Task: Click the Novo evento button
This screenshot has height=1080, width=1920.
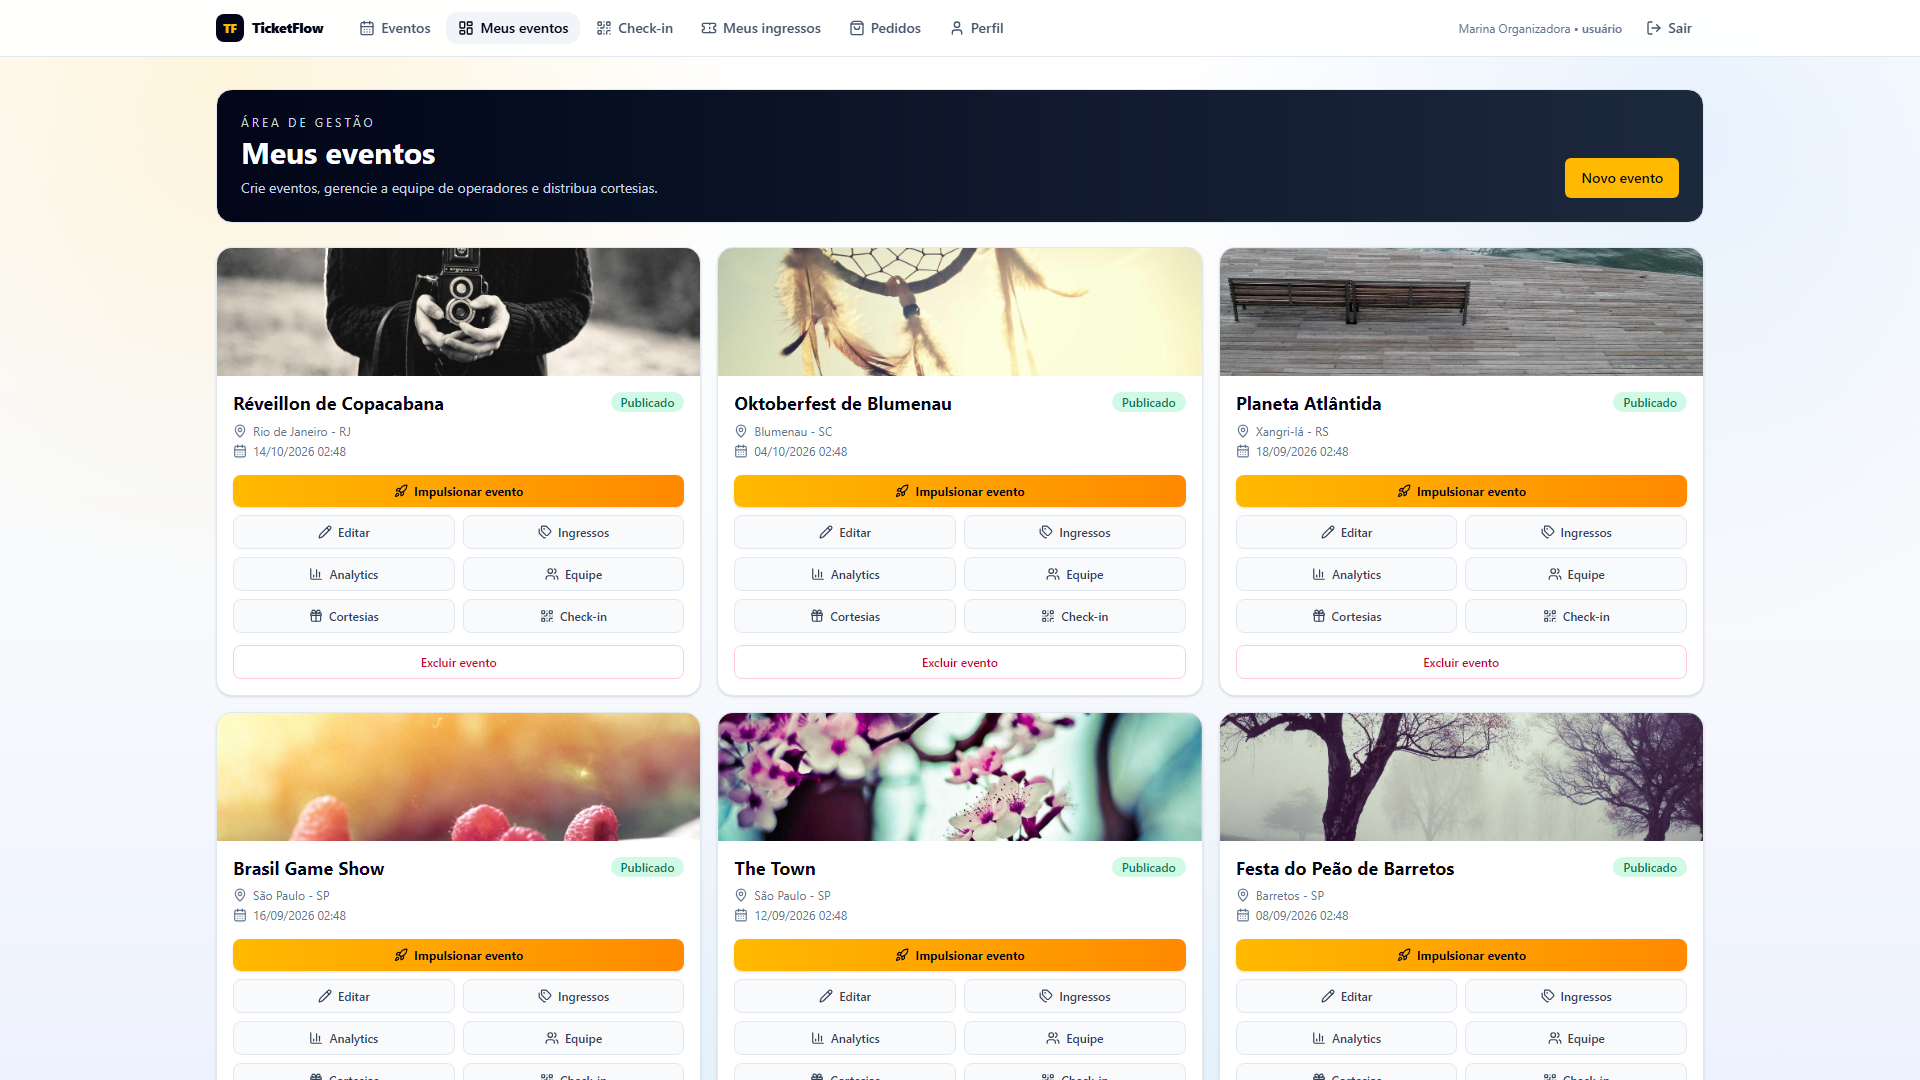Action: [x=1622, y=178]
